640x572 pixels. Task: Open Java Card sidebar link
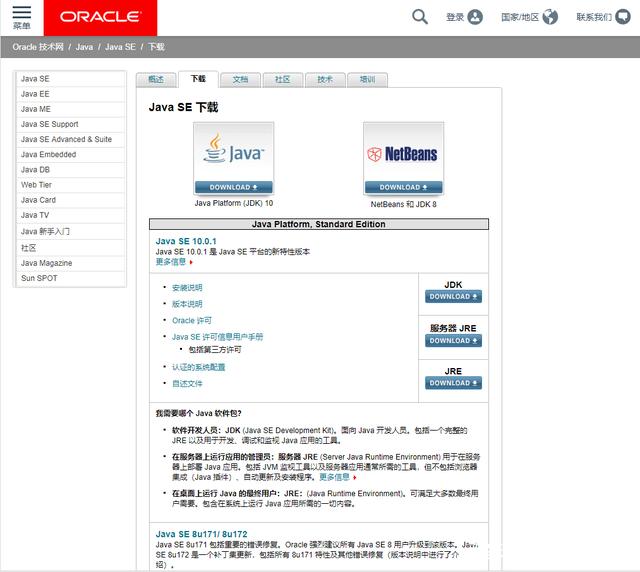(x=70, y=200)
